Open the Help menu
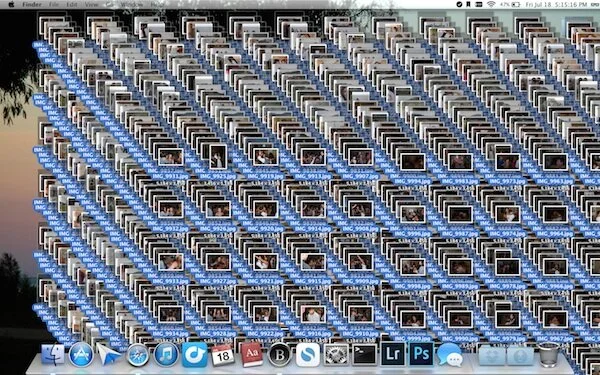 coord(156,4)
